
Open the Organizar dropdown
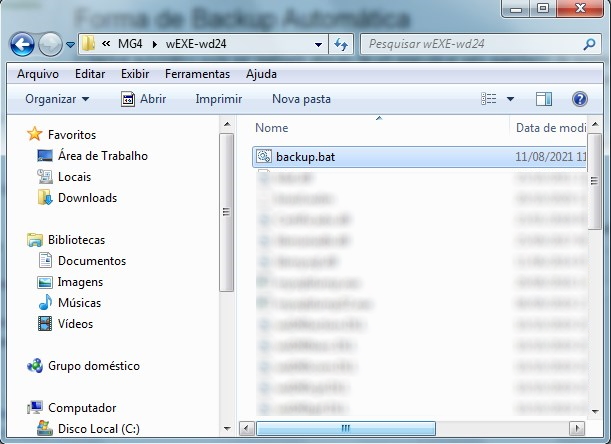57,99
